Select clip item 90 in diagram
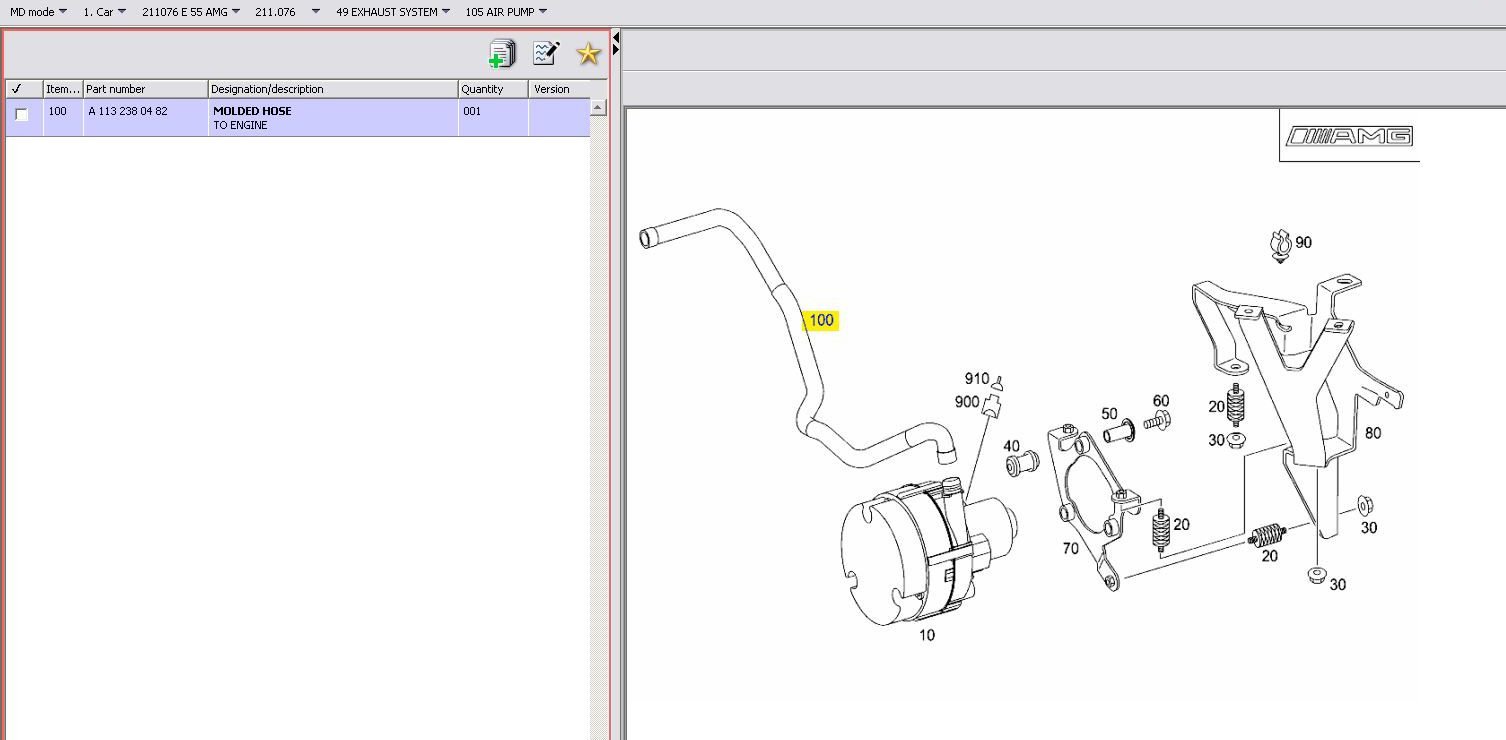 click(1303, 242)
